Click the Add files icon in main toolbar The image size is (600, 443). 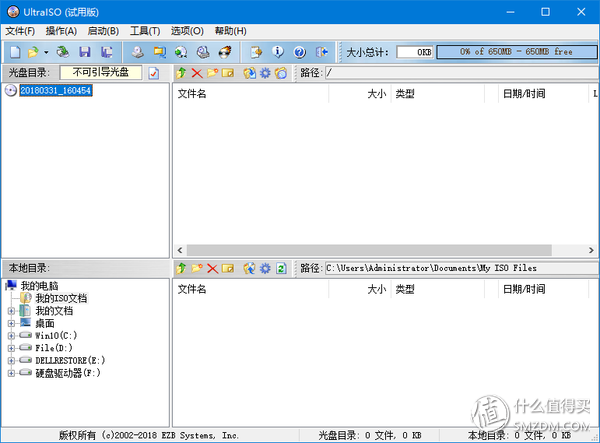click(x=256, y=52)
